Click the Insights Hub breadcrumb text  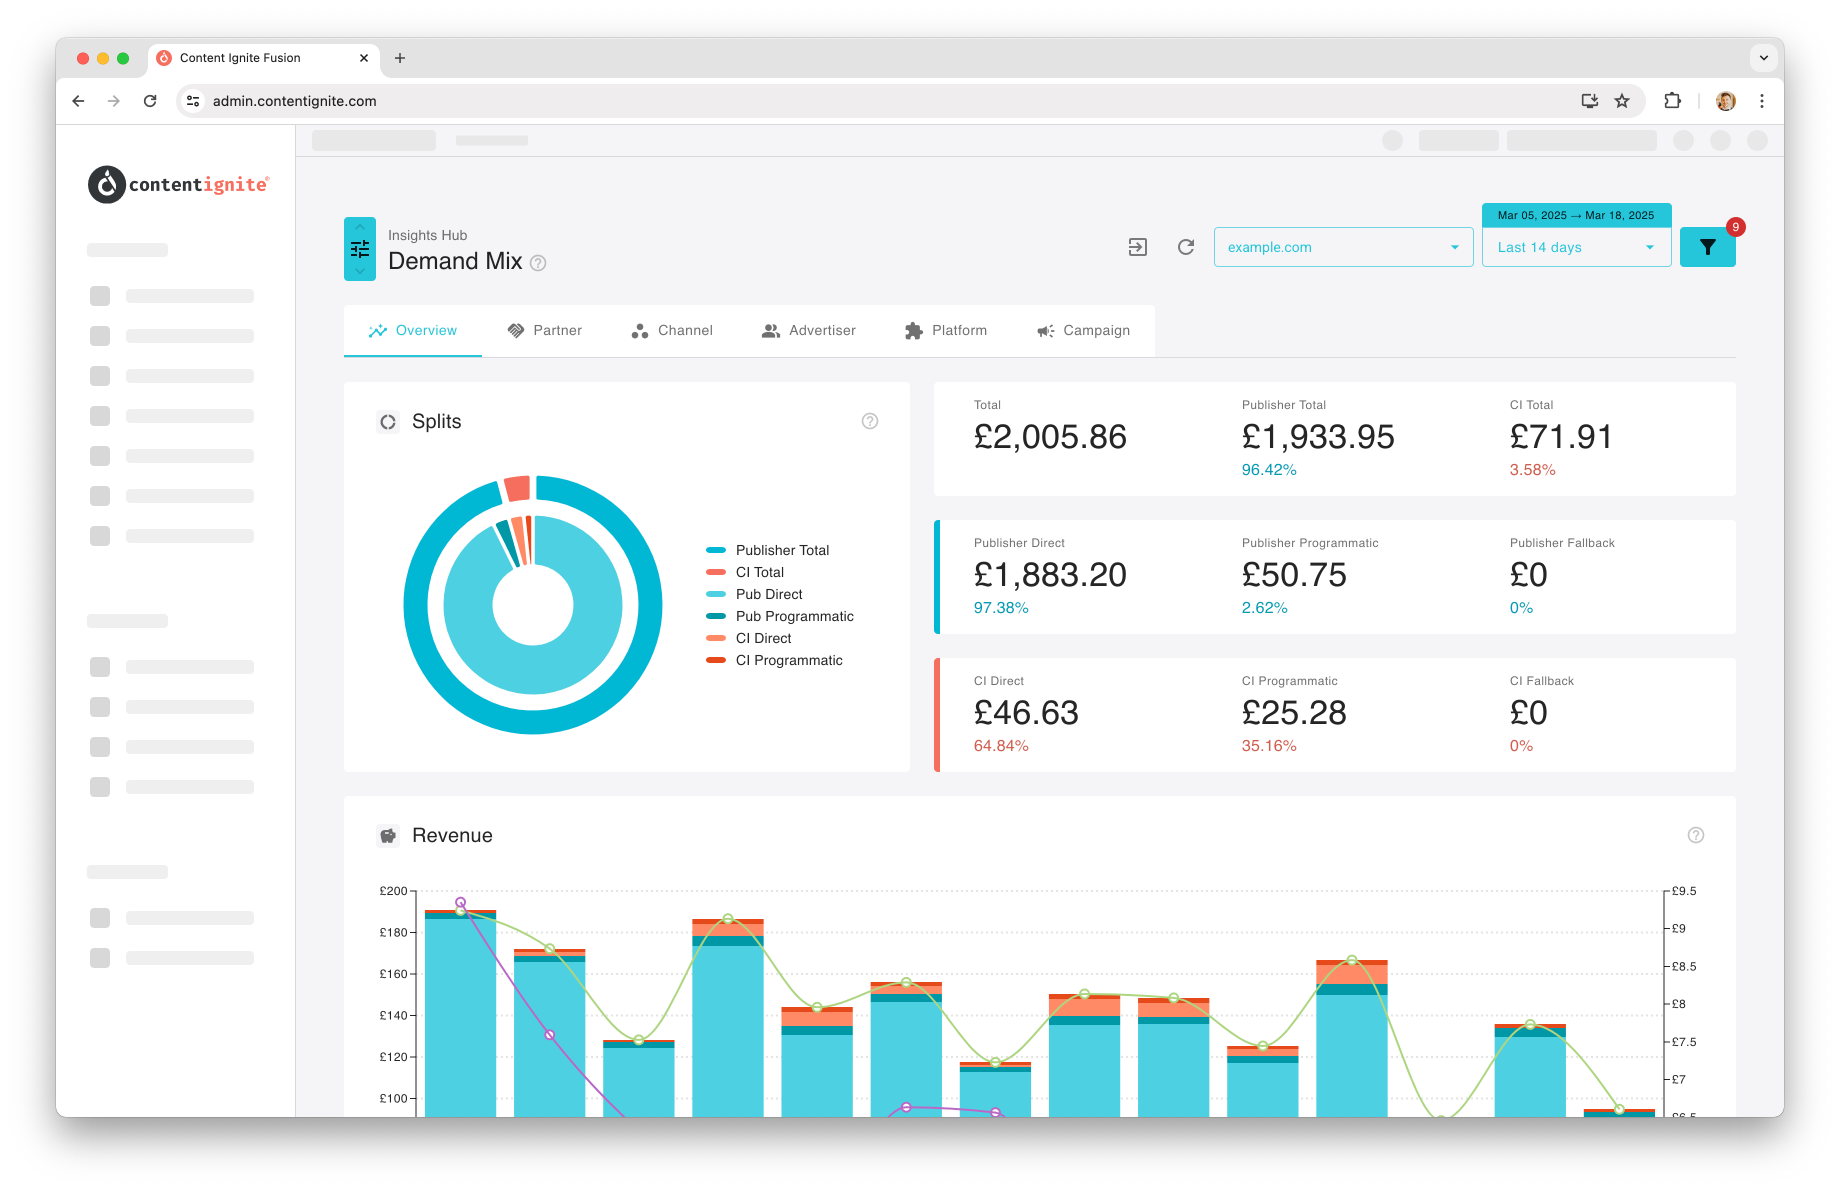[428, 235]
